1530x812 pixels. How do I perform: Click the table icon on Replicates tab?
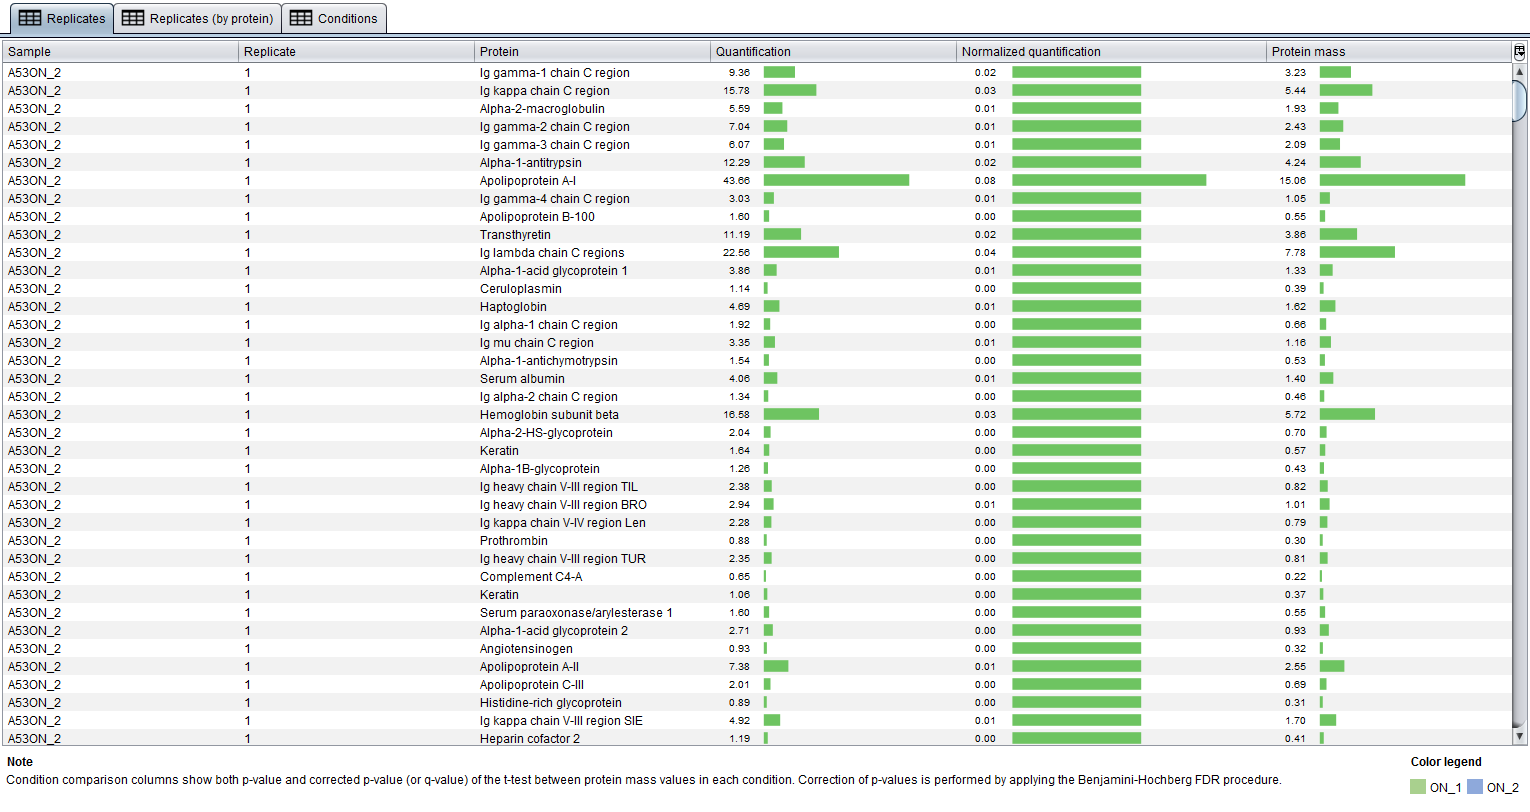30,18
